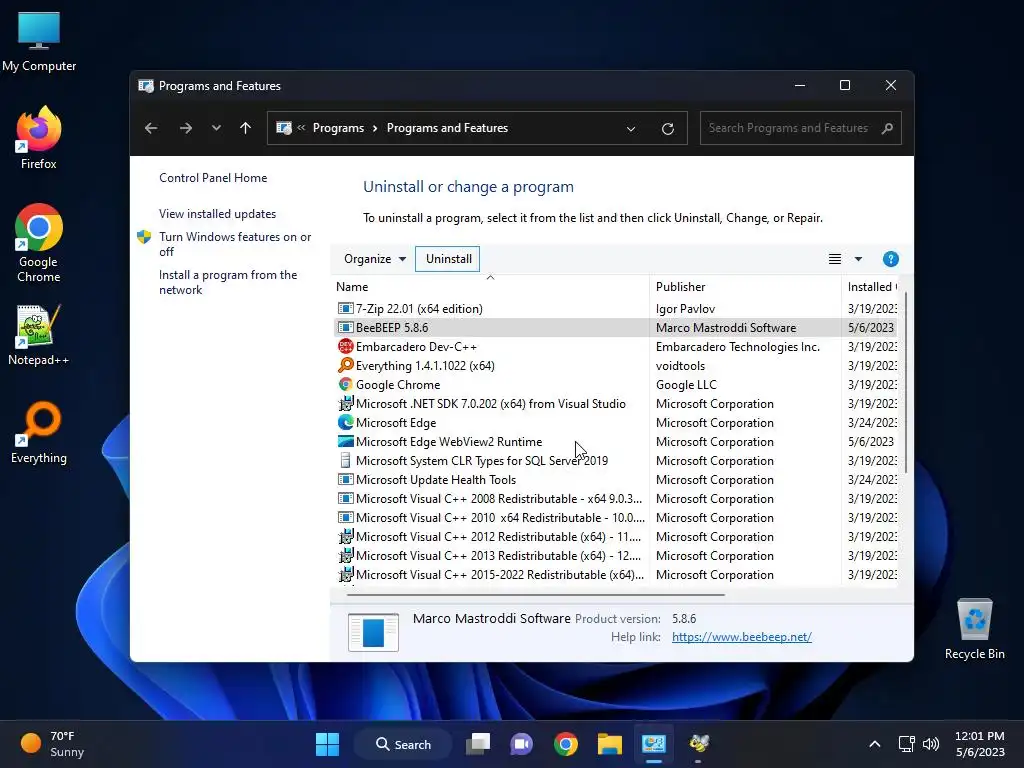Click Programs in the breadcrumb path
This screenshot has width=1024, height=768.
pyautogui.click(x=338, y=128)
